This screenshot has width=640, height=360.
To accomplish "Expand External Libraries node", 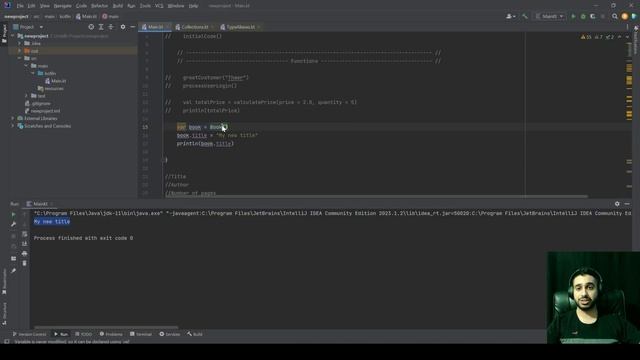I will click(13, 118).
